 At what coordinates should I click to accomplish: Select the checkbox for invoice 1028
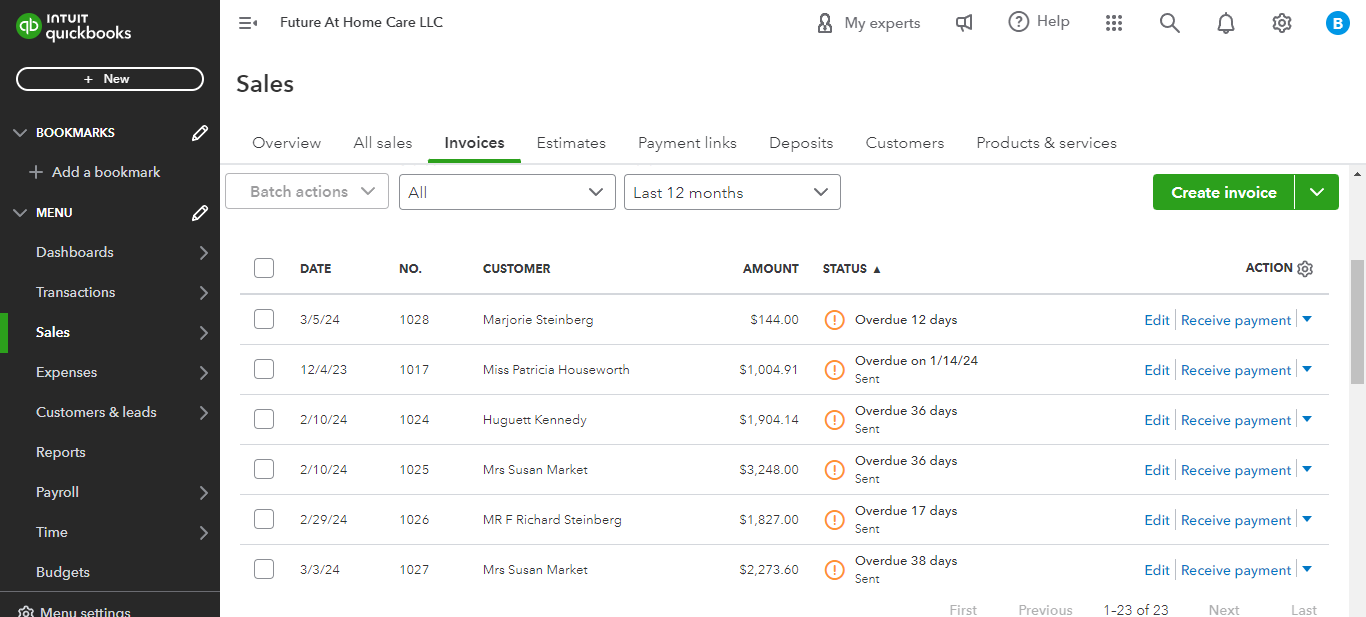point(264,319)
